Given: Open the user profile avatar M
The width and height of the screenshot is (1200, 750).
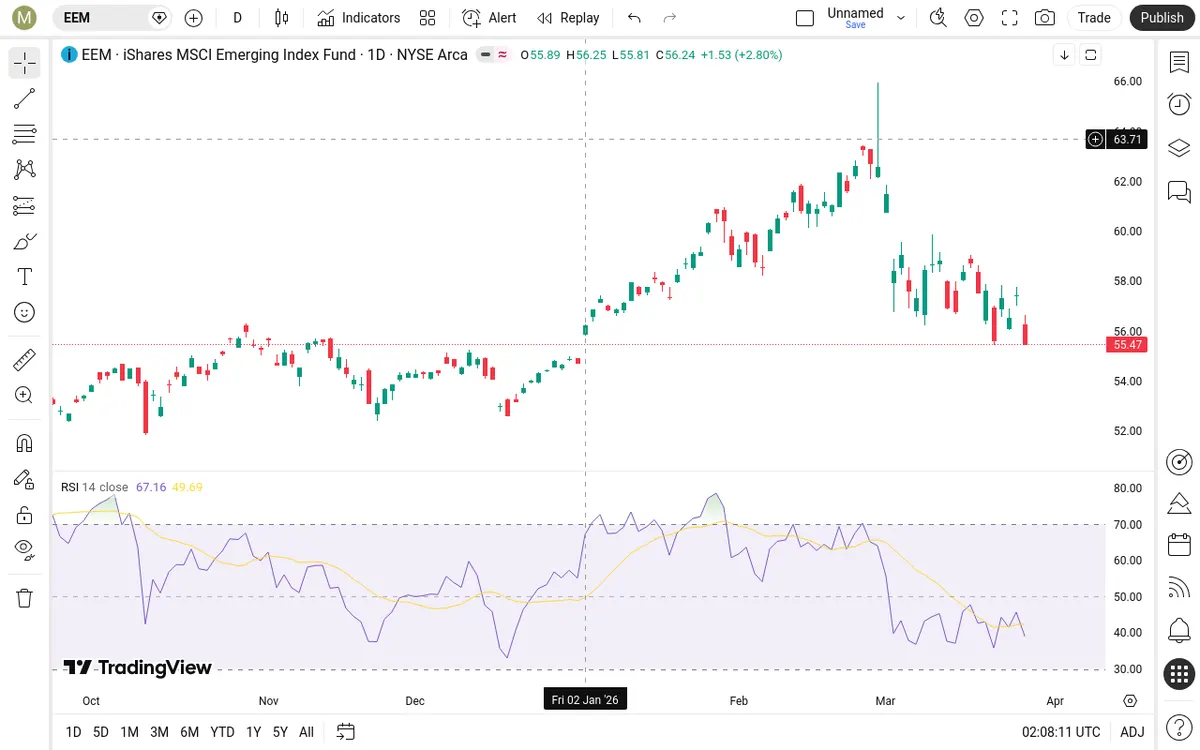Looking at the screenshot, I should pos(24,18).
